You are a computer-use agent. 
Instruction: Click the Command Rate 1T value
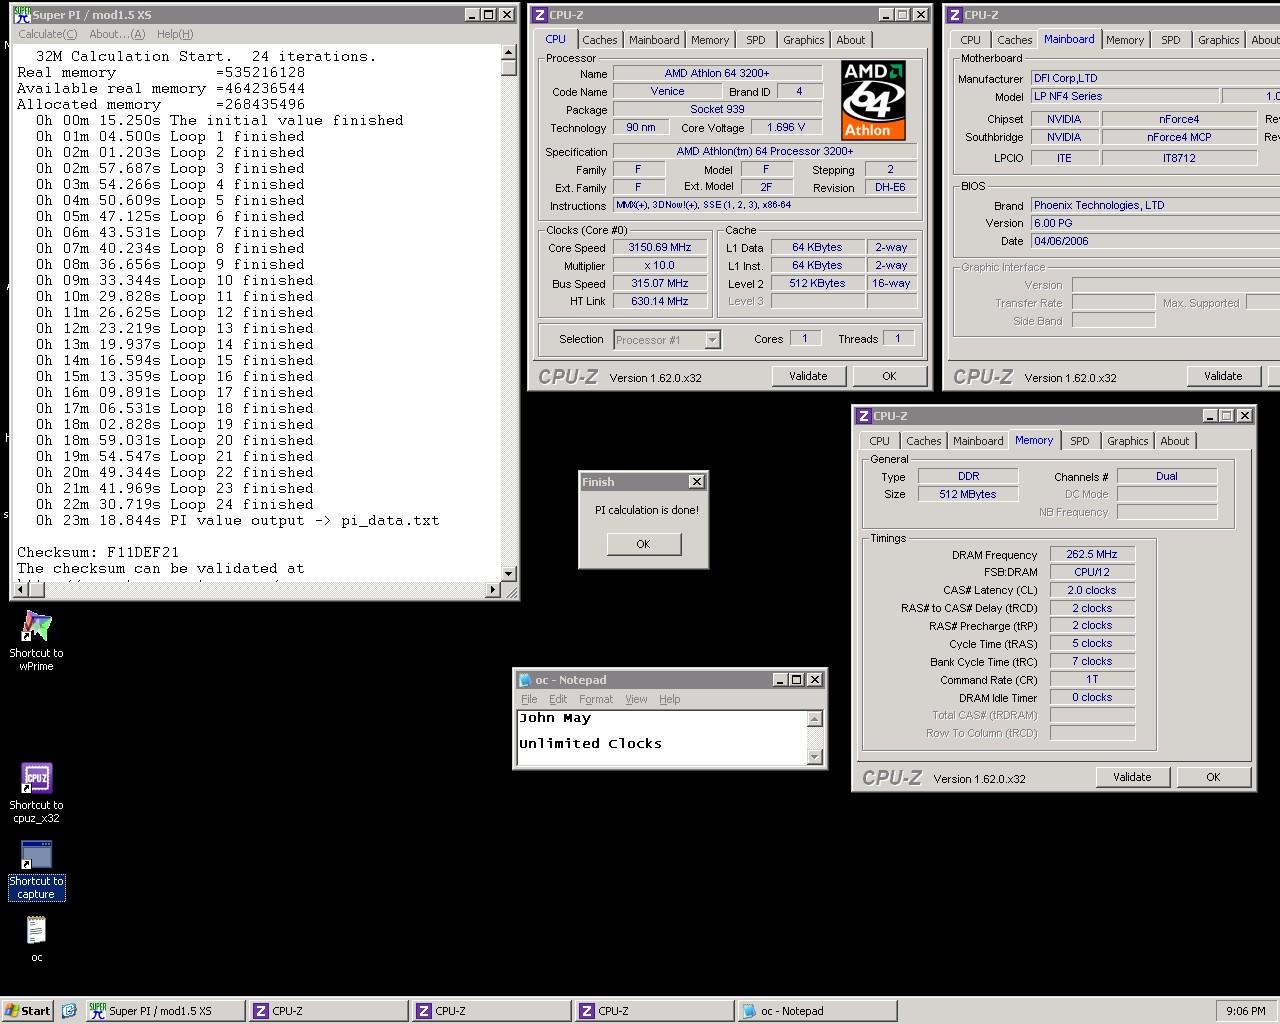(1092, 679)
